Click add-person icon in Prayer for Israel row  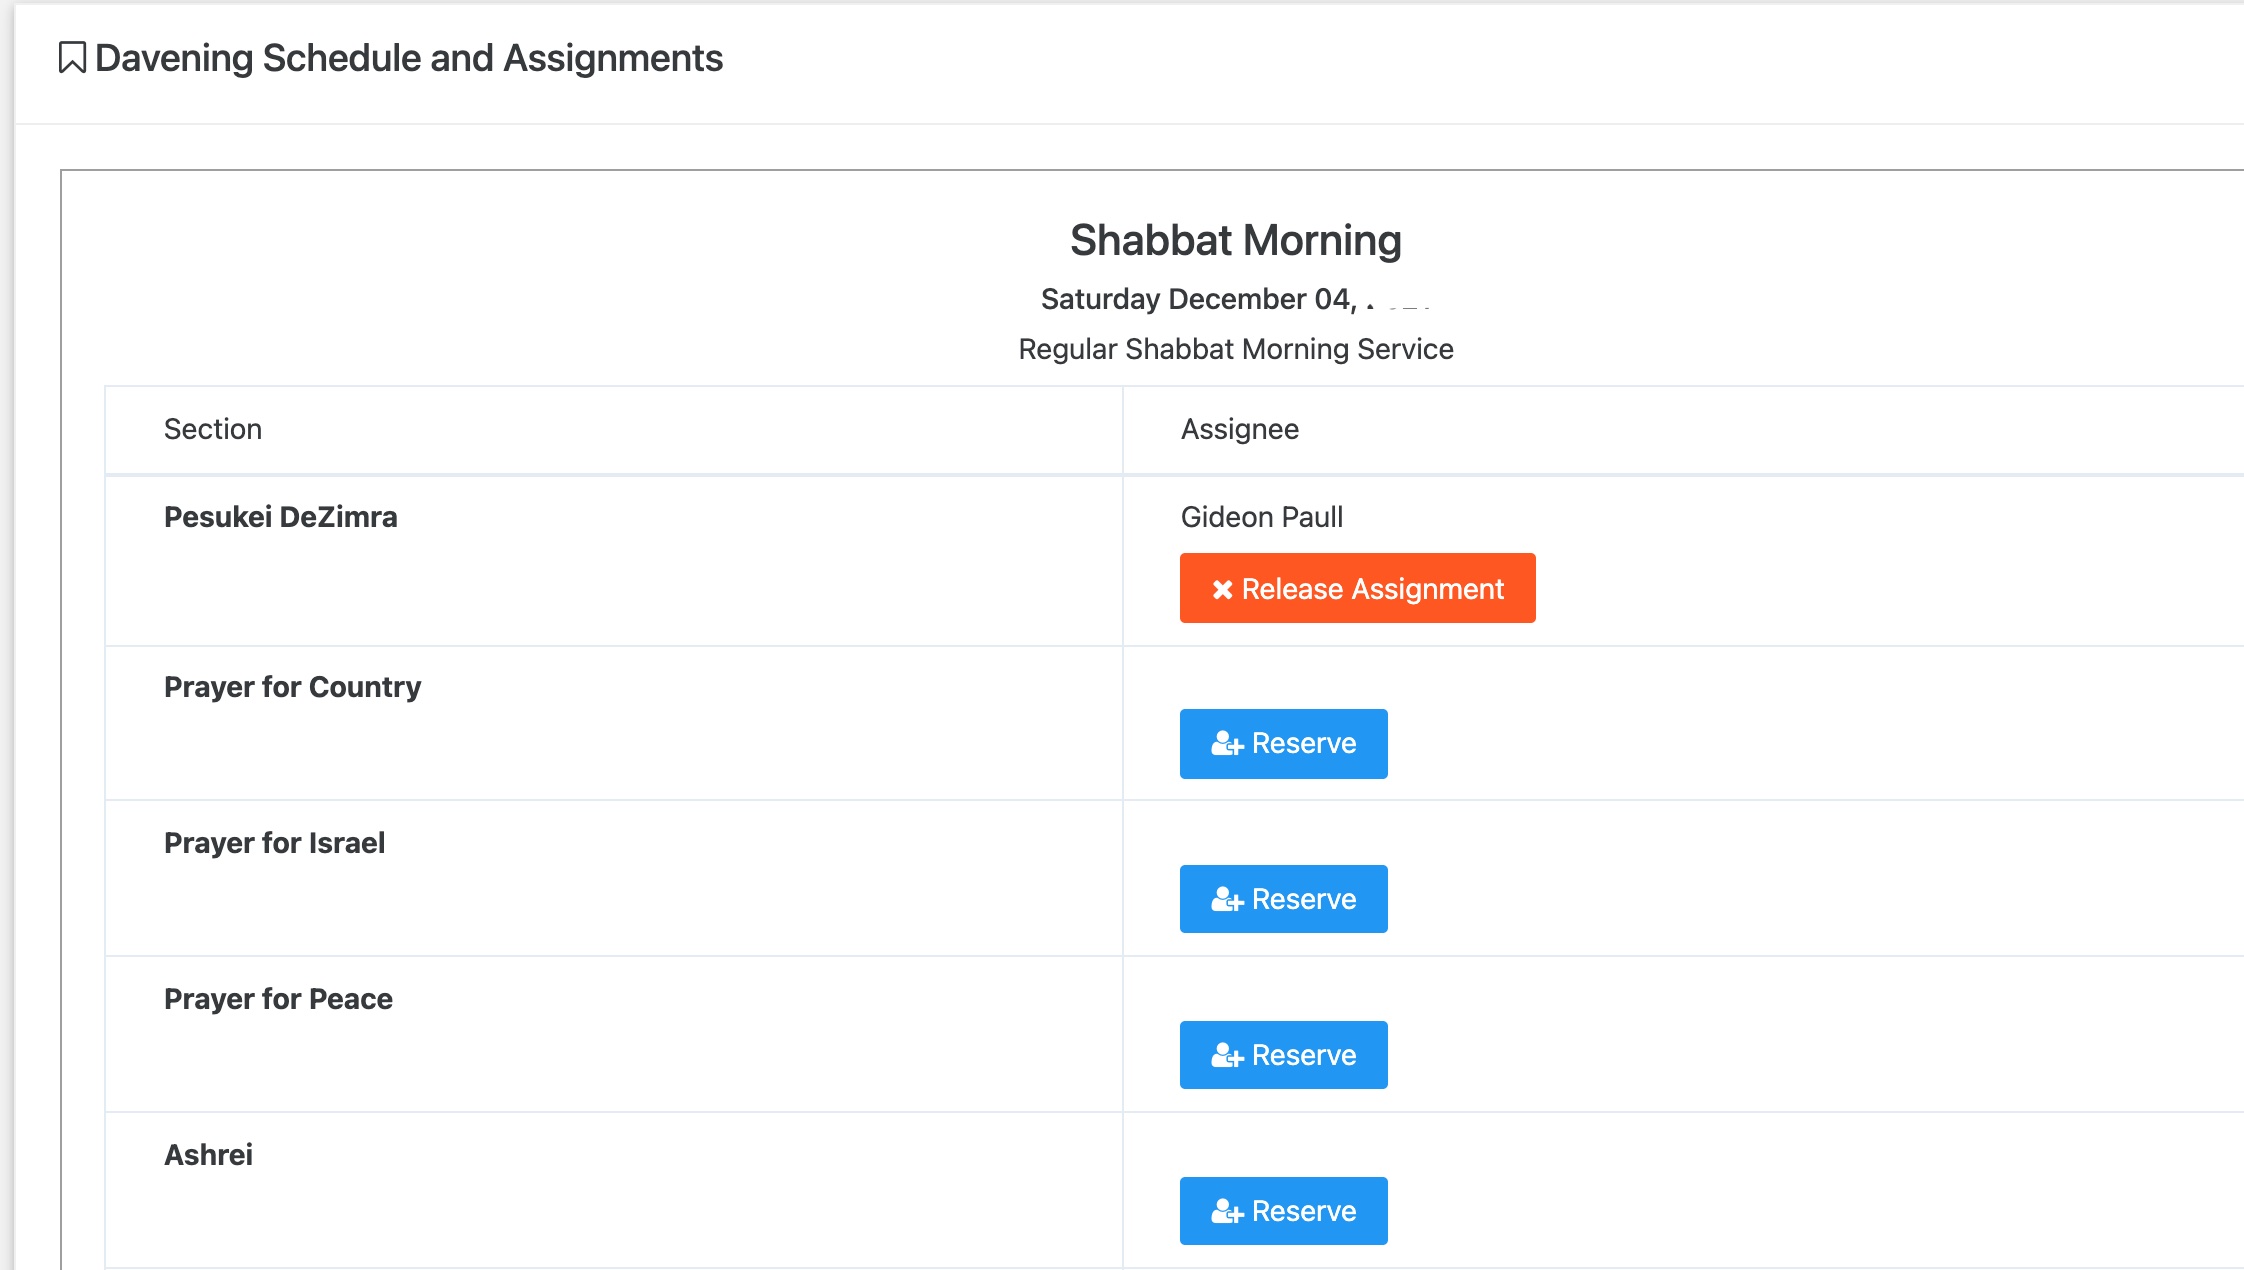(x=1227, y=900)
